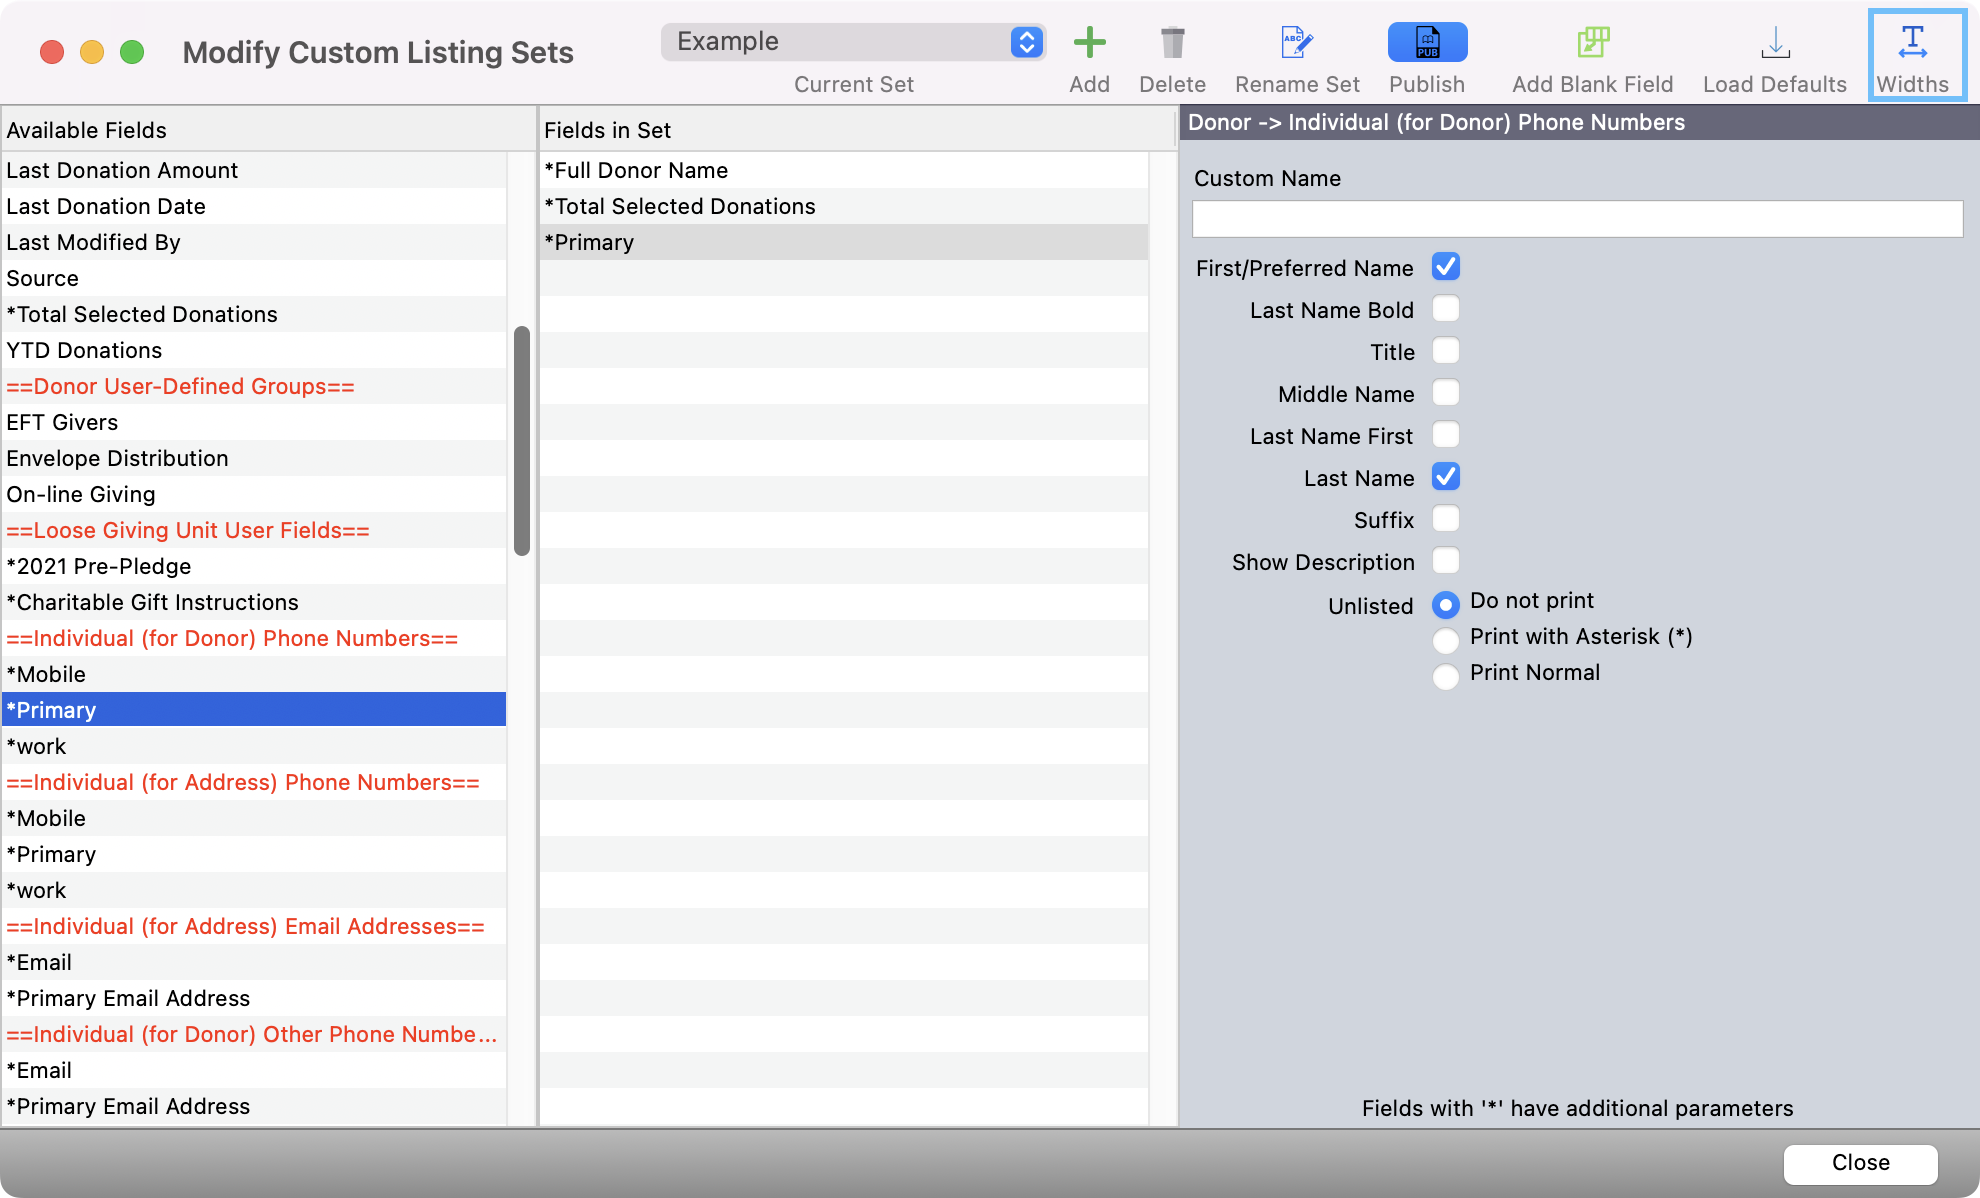This screenshot has height=1198, width=1980.
Task: Click the Custom Name text field
Action: [1577, 219]
